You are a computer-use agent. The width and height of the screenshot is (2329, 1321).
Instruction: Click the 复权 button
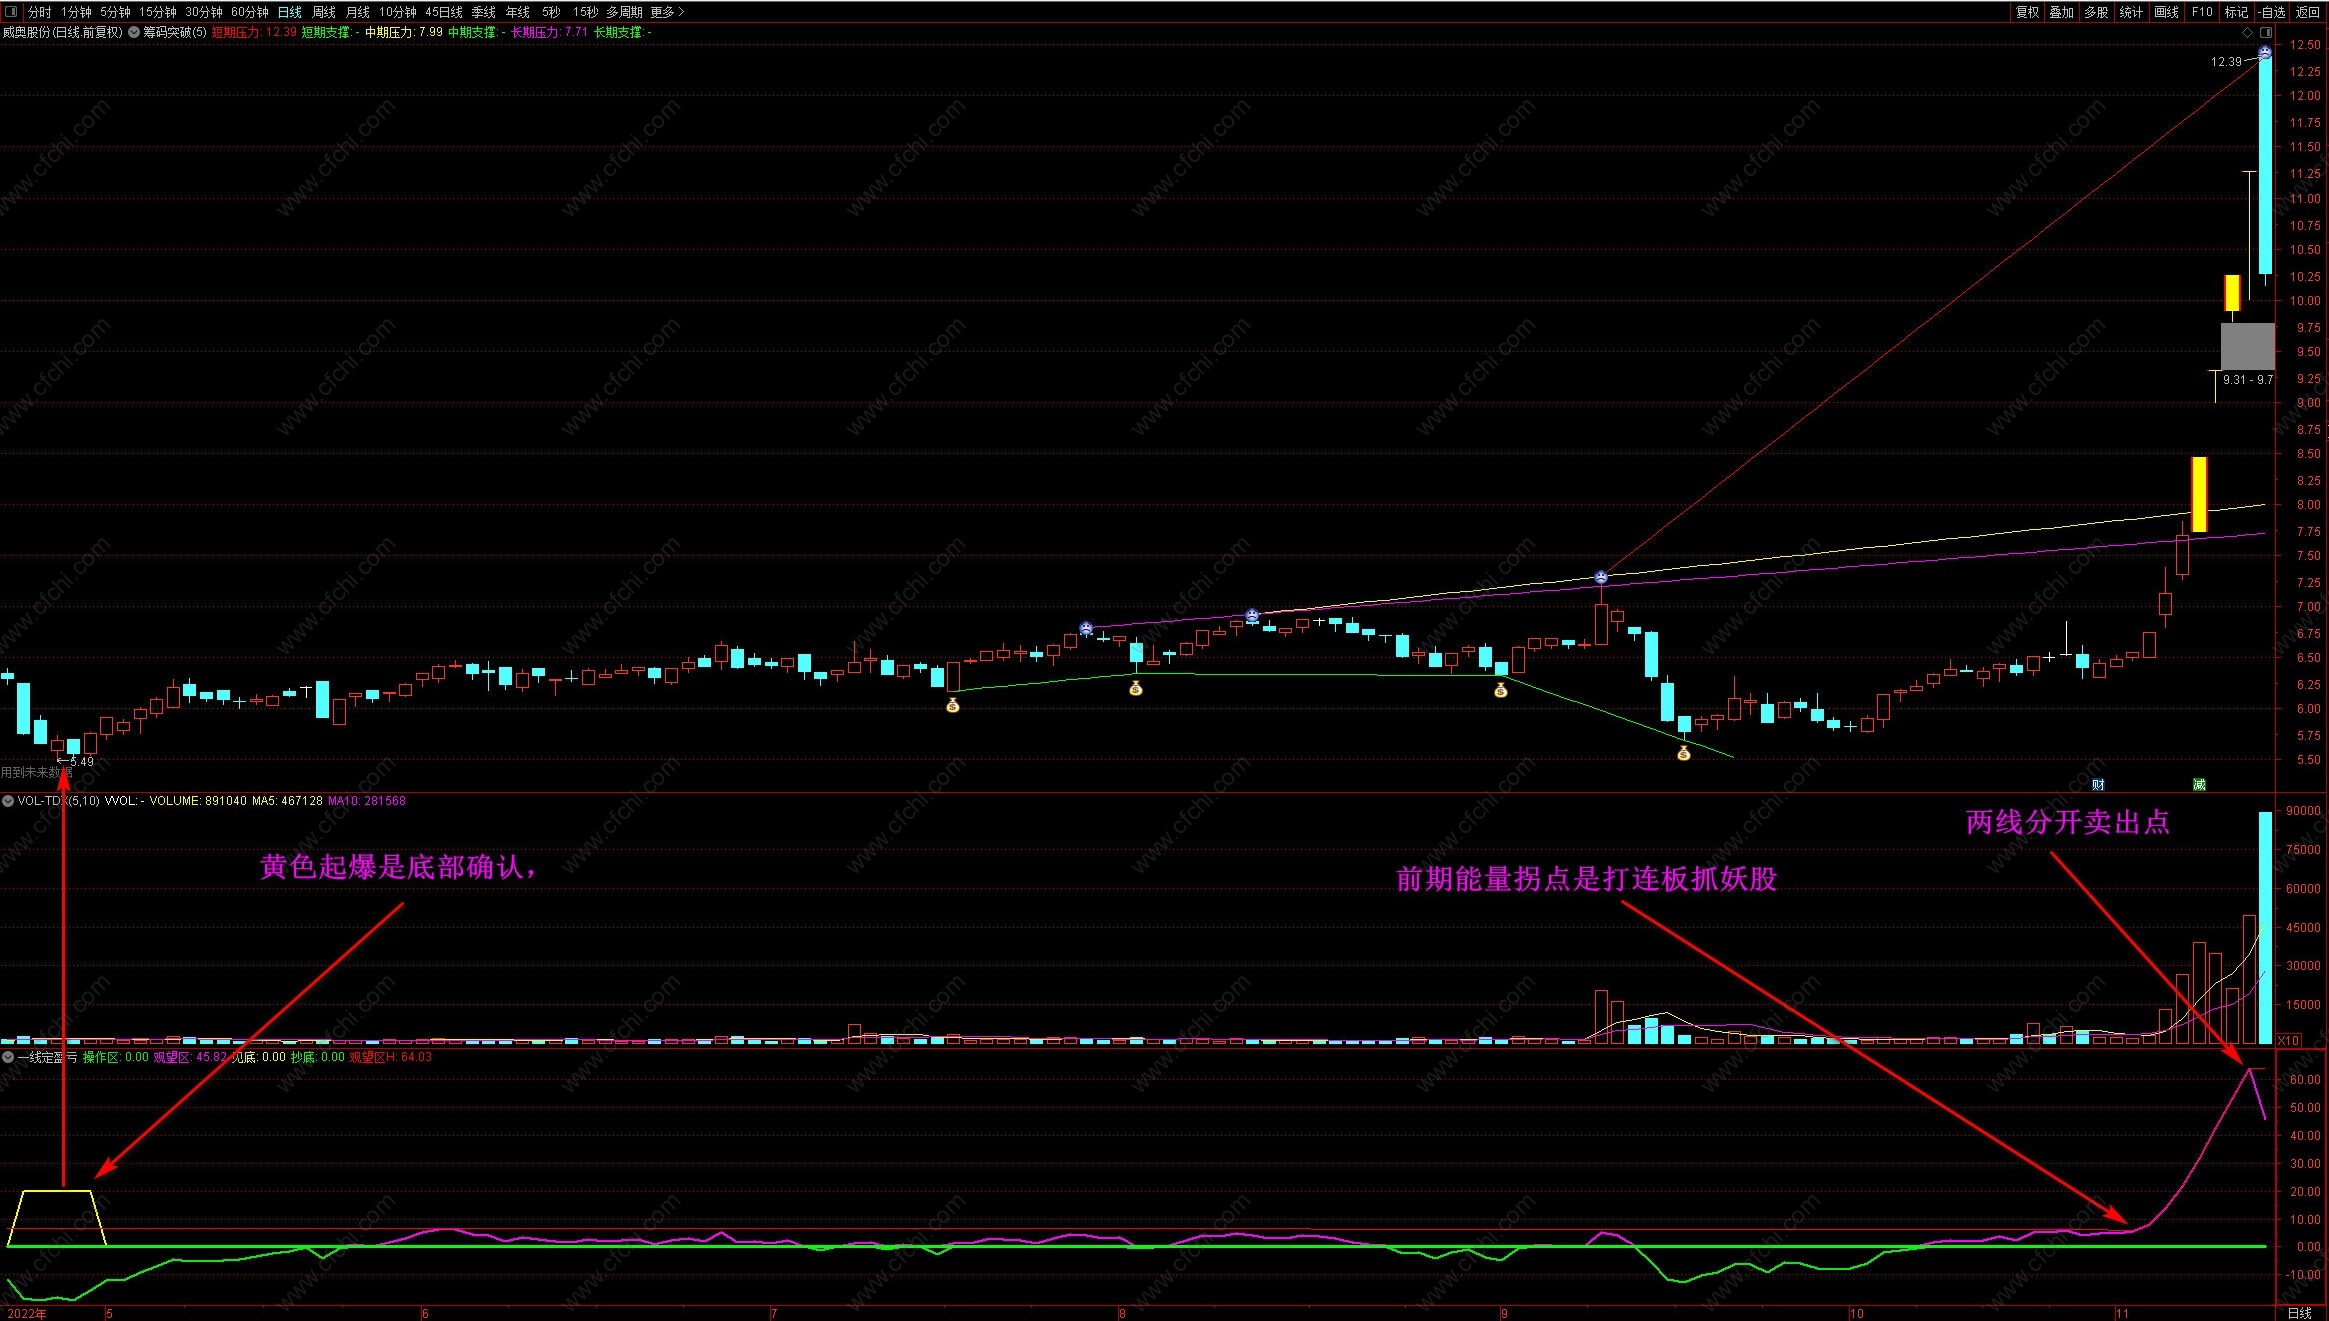pos(2027,12)
